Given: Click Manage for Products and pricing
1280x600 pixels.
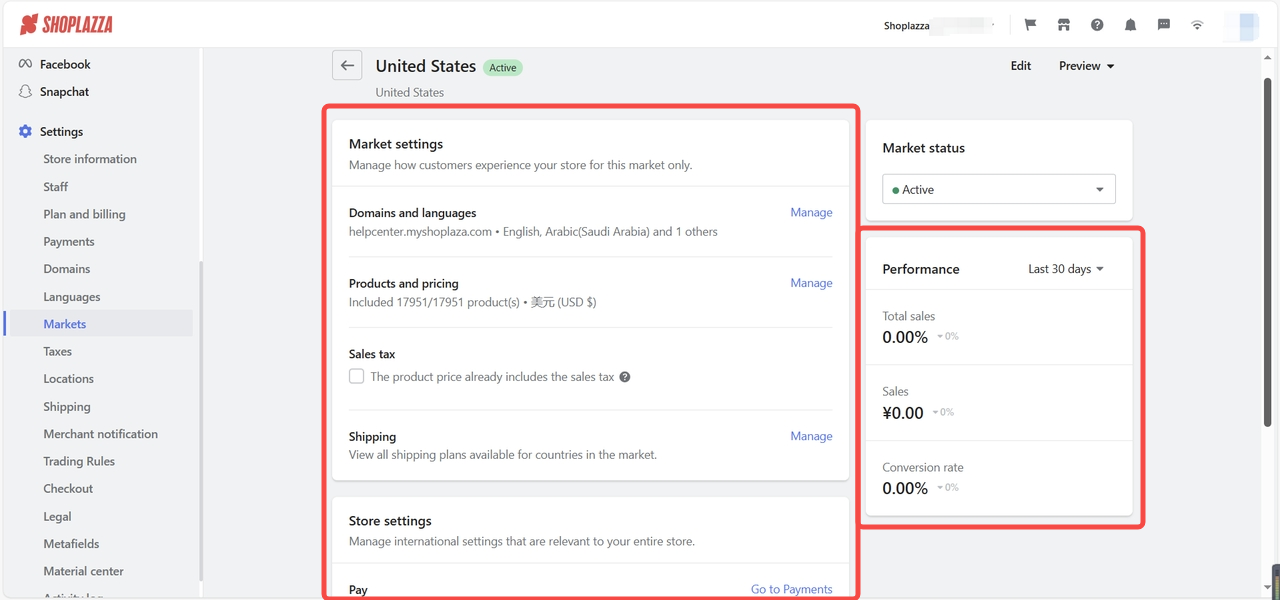Looking at the screenshot, I should pyautogui.click(x=811, y=283).
